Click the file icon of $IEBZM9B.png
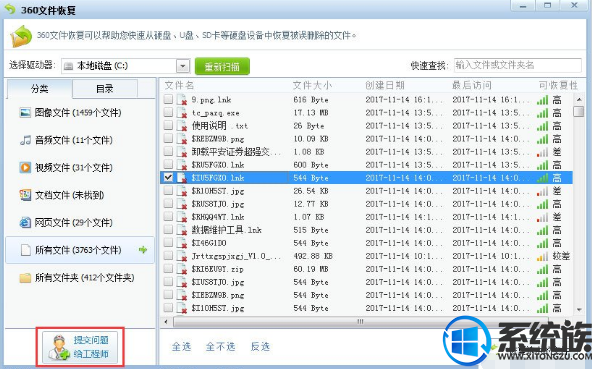This screenshot has height=369, width=592. coord(182,295)
